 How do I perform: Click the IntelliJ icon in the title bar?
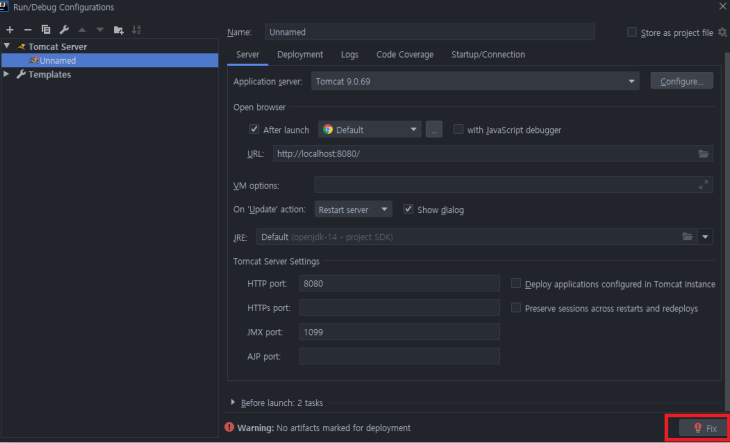(4, 7)
